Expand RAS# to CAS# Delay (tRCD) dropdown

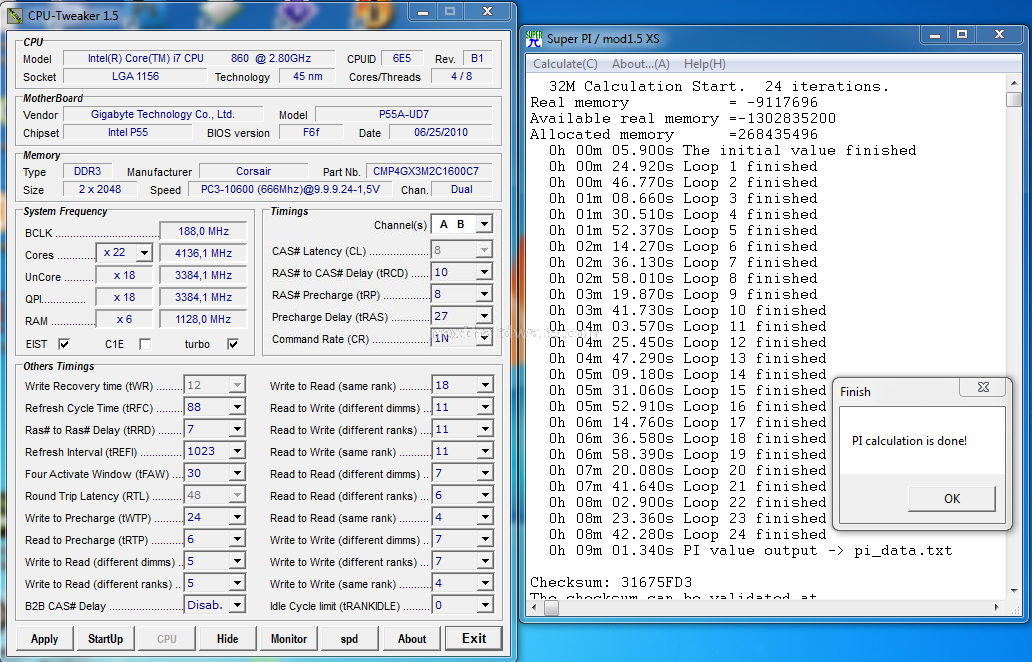484,272
